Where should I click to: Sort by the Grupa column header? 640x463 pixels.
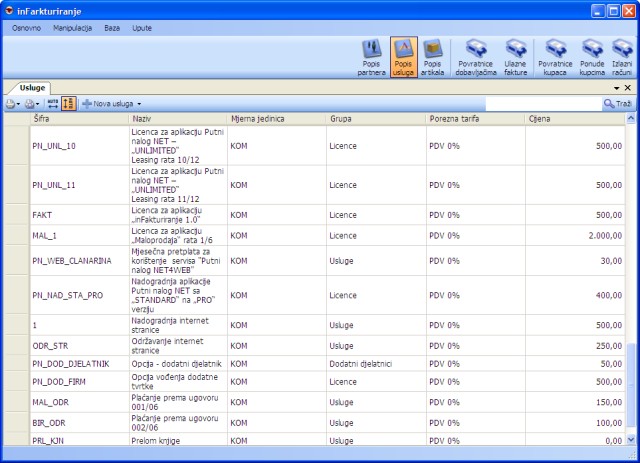376,119
